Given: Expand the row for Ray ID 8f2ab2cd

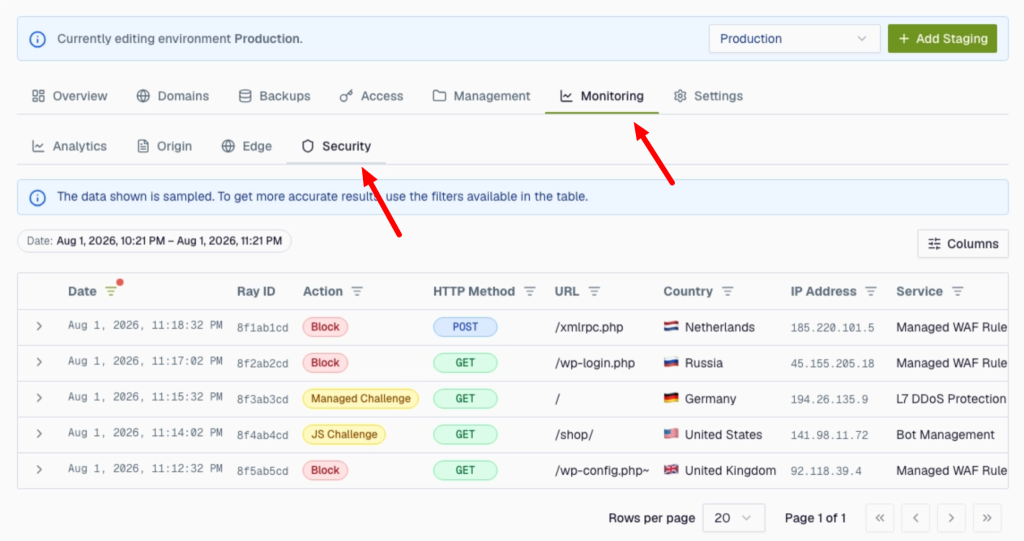Looking at the screenshot, I should point(39,362).
